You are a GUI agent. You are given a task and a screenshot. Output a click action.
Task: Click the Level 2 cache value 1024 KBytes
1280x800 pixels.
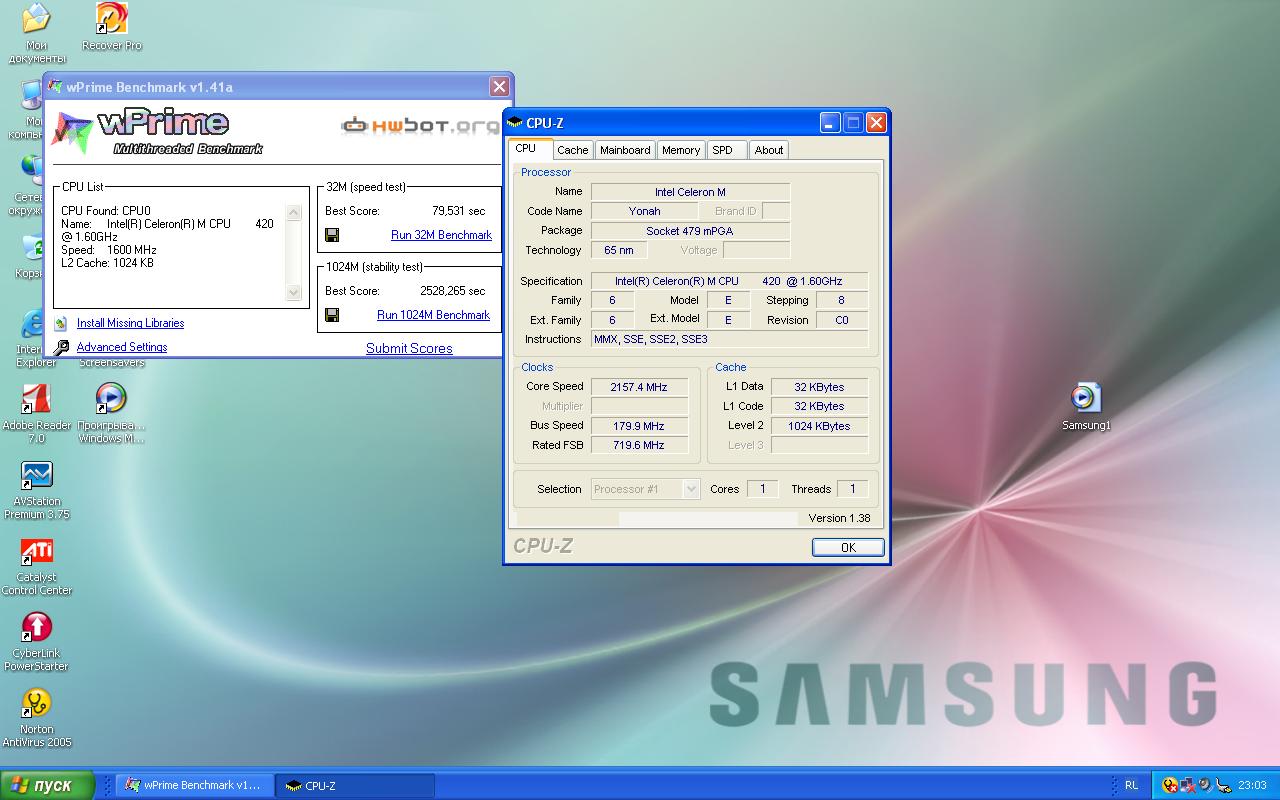[x=819, y=426]
